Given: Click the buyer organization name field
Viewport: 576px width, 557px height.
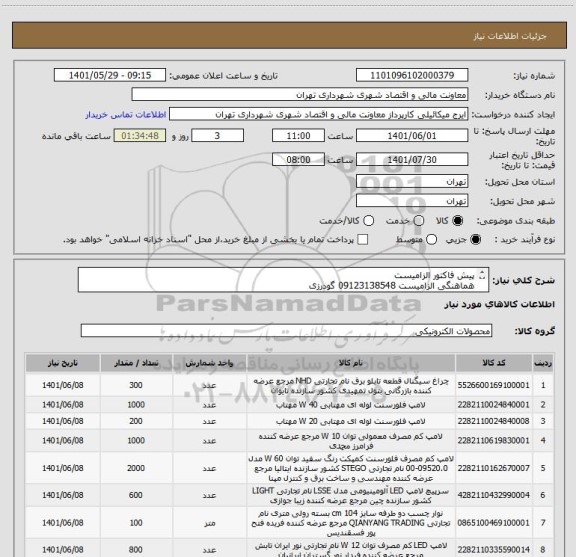Looking at the screenshot, I should click(x=300, y=95).
